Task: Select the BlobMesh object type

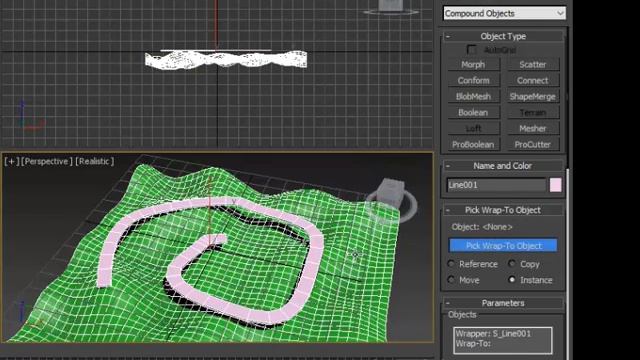Action: pos(473,96)
